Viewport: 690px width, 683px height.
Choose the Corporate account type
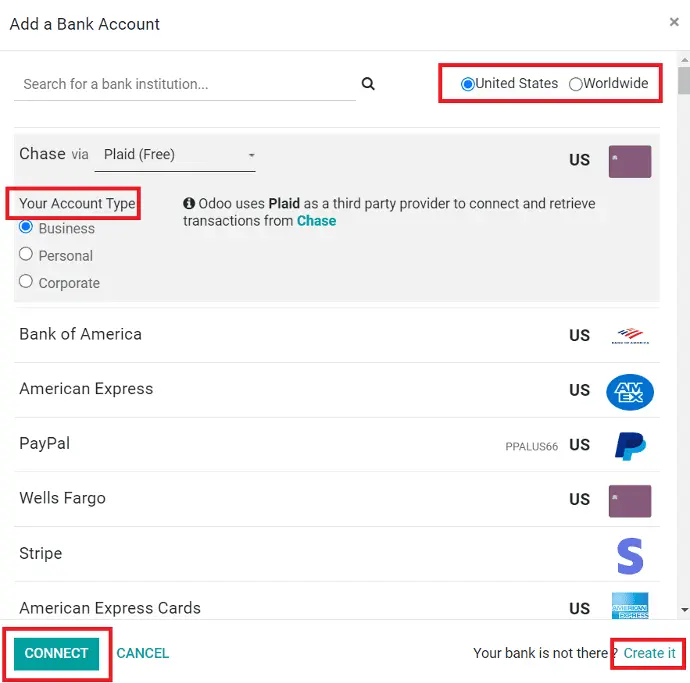click(26, 281)
